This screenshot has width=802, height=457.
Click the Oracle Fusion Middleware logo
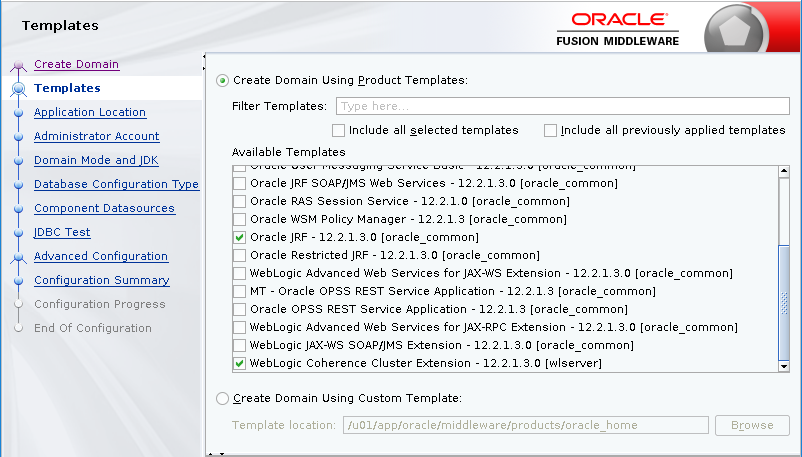[x=617, y=28]
